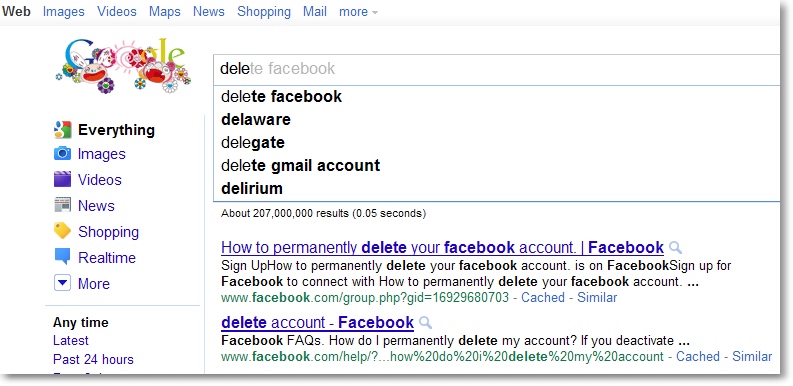
Task: Select the 'delirium' suggestion
Action: coord(252,189)
